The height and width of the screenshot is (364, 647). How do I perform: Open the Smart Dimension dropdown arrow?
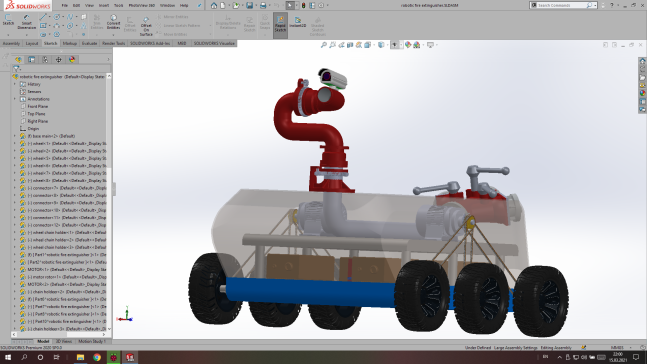coord(26,35)
